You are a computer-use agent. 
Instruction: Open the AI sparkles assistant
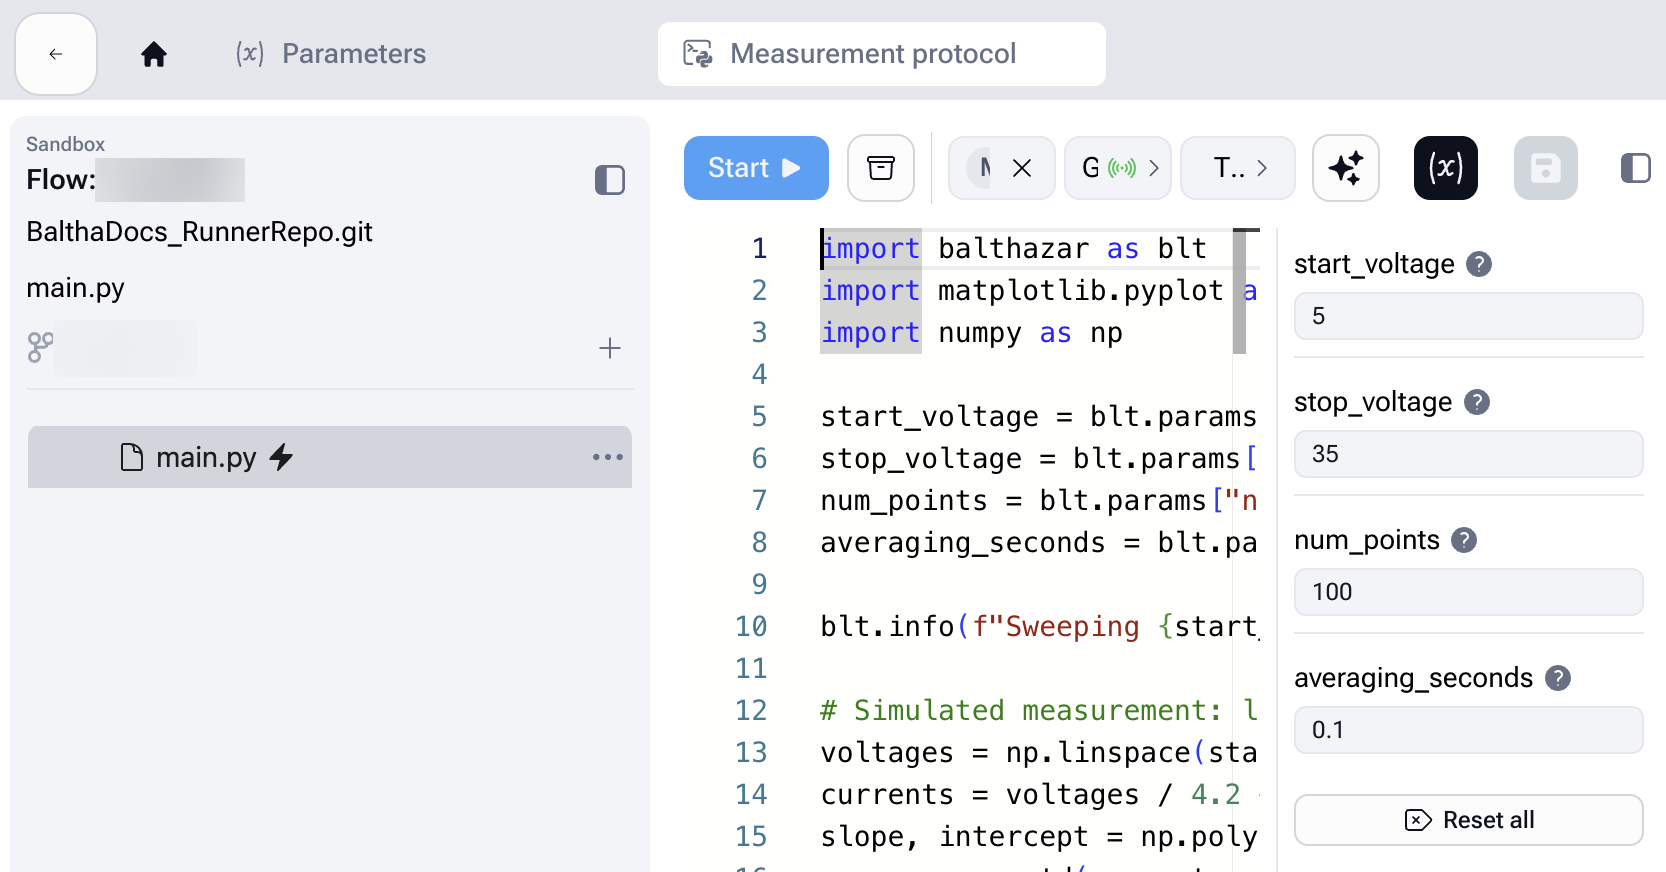pos(1346,168)
